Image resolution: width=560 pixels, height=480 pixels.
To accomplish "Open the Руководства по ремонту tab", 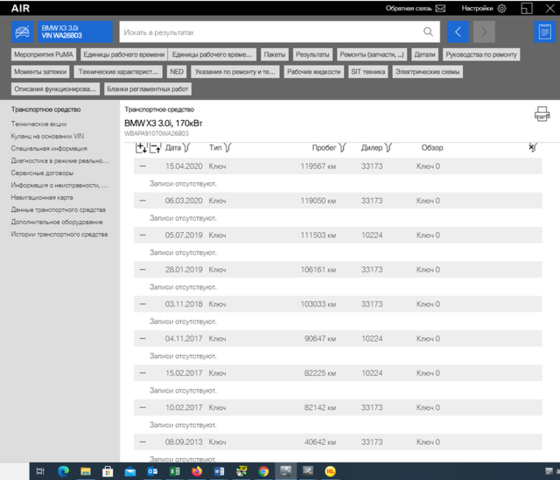I will click(x=481, y=54).
